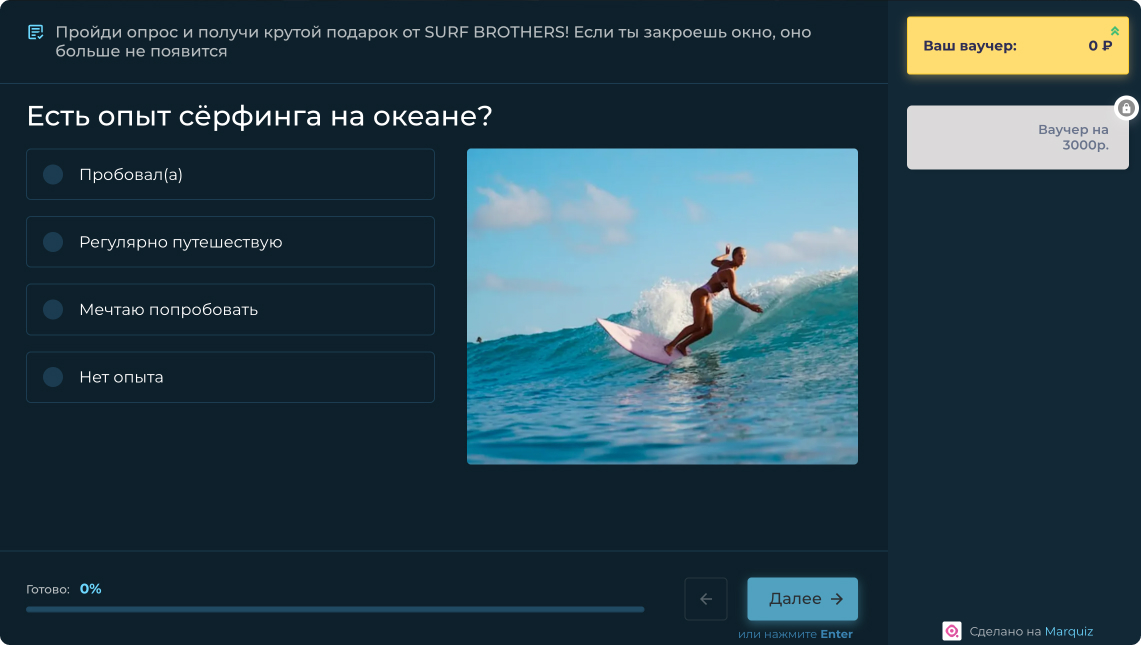
Task: Click the SURF BROTHERS survey intro text
Action: click(x=433, y=41)
